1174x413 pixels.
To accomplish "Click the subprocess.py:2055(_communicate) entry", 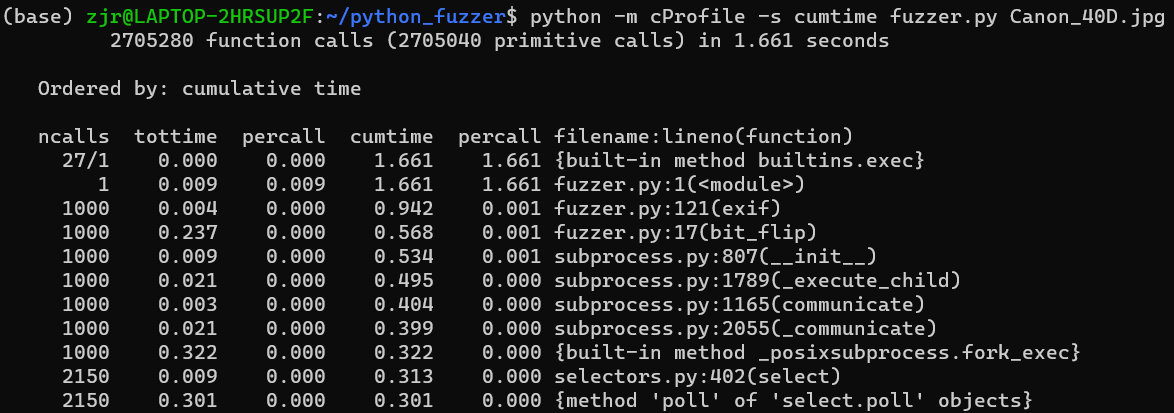I will [746, 328].
